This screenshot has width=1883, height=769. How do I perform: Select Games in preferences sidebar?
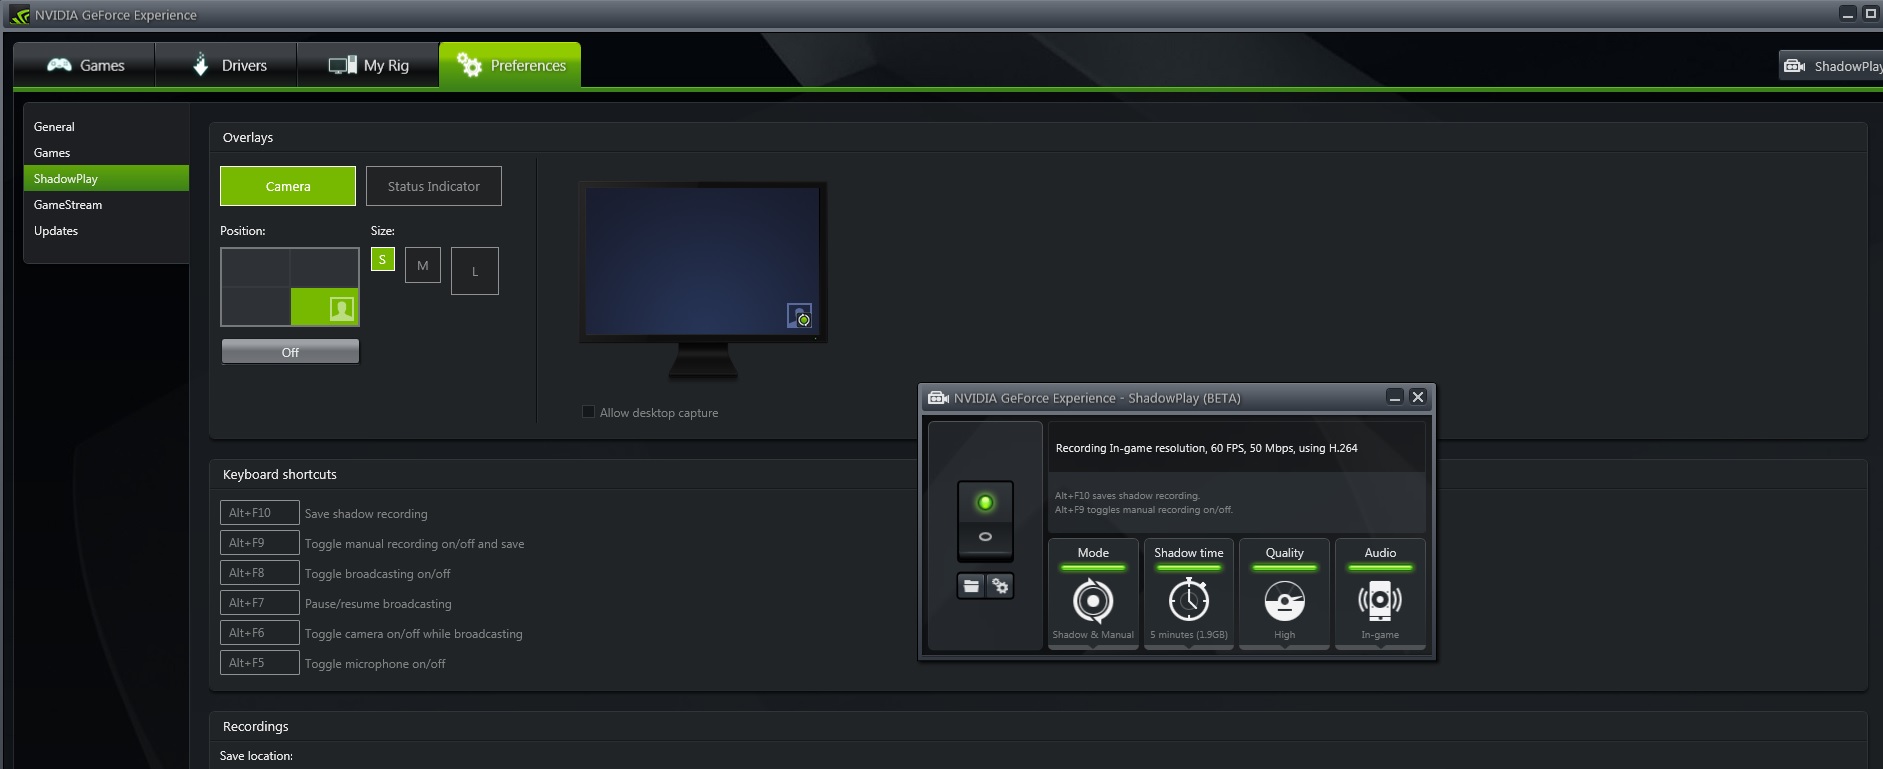(106, 153)
